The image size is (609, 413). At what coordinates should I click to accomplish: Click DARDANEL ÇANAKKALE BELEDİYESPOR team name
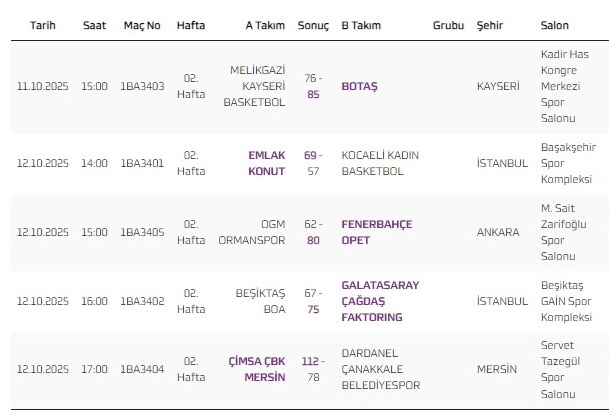pyautogui.click(x=381, y=369)
